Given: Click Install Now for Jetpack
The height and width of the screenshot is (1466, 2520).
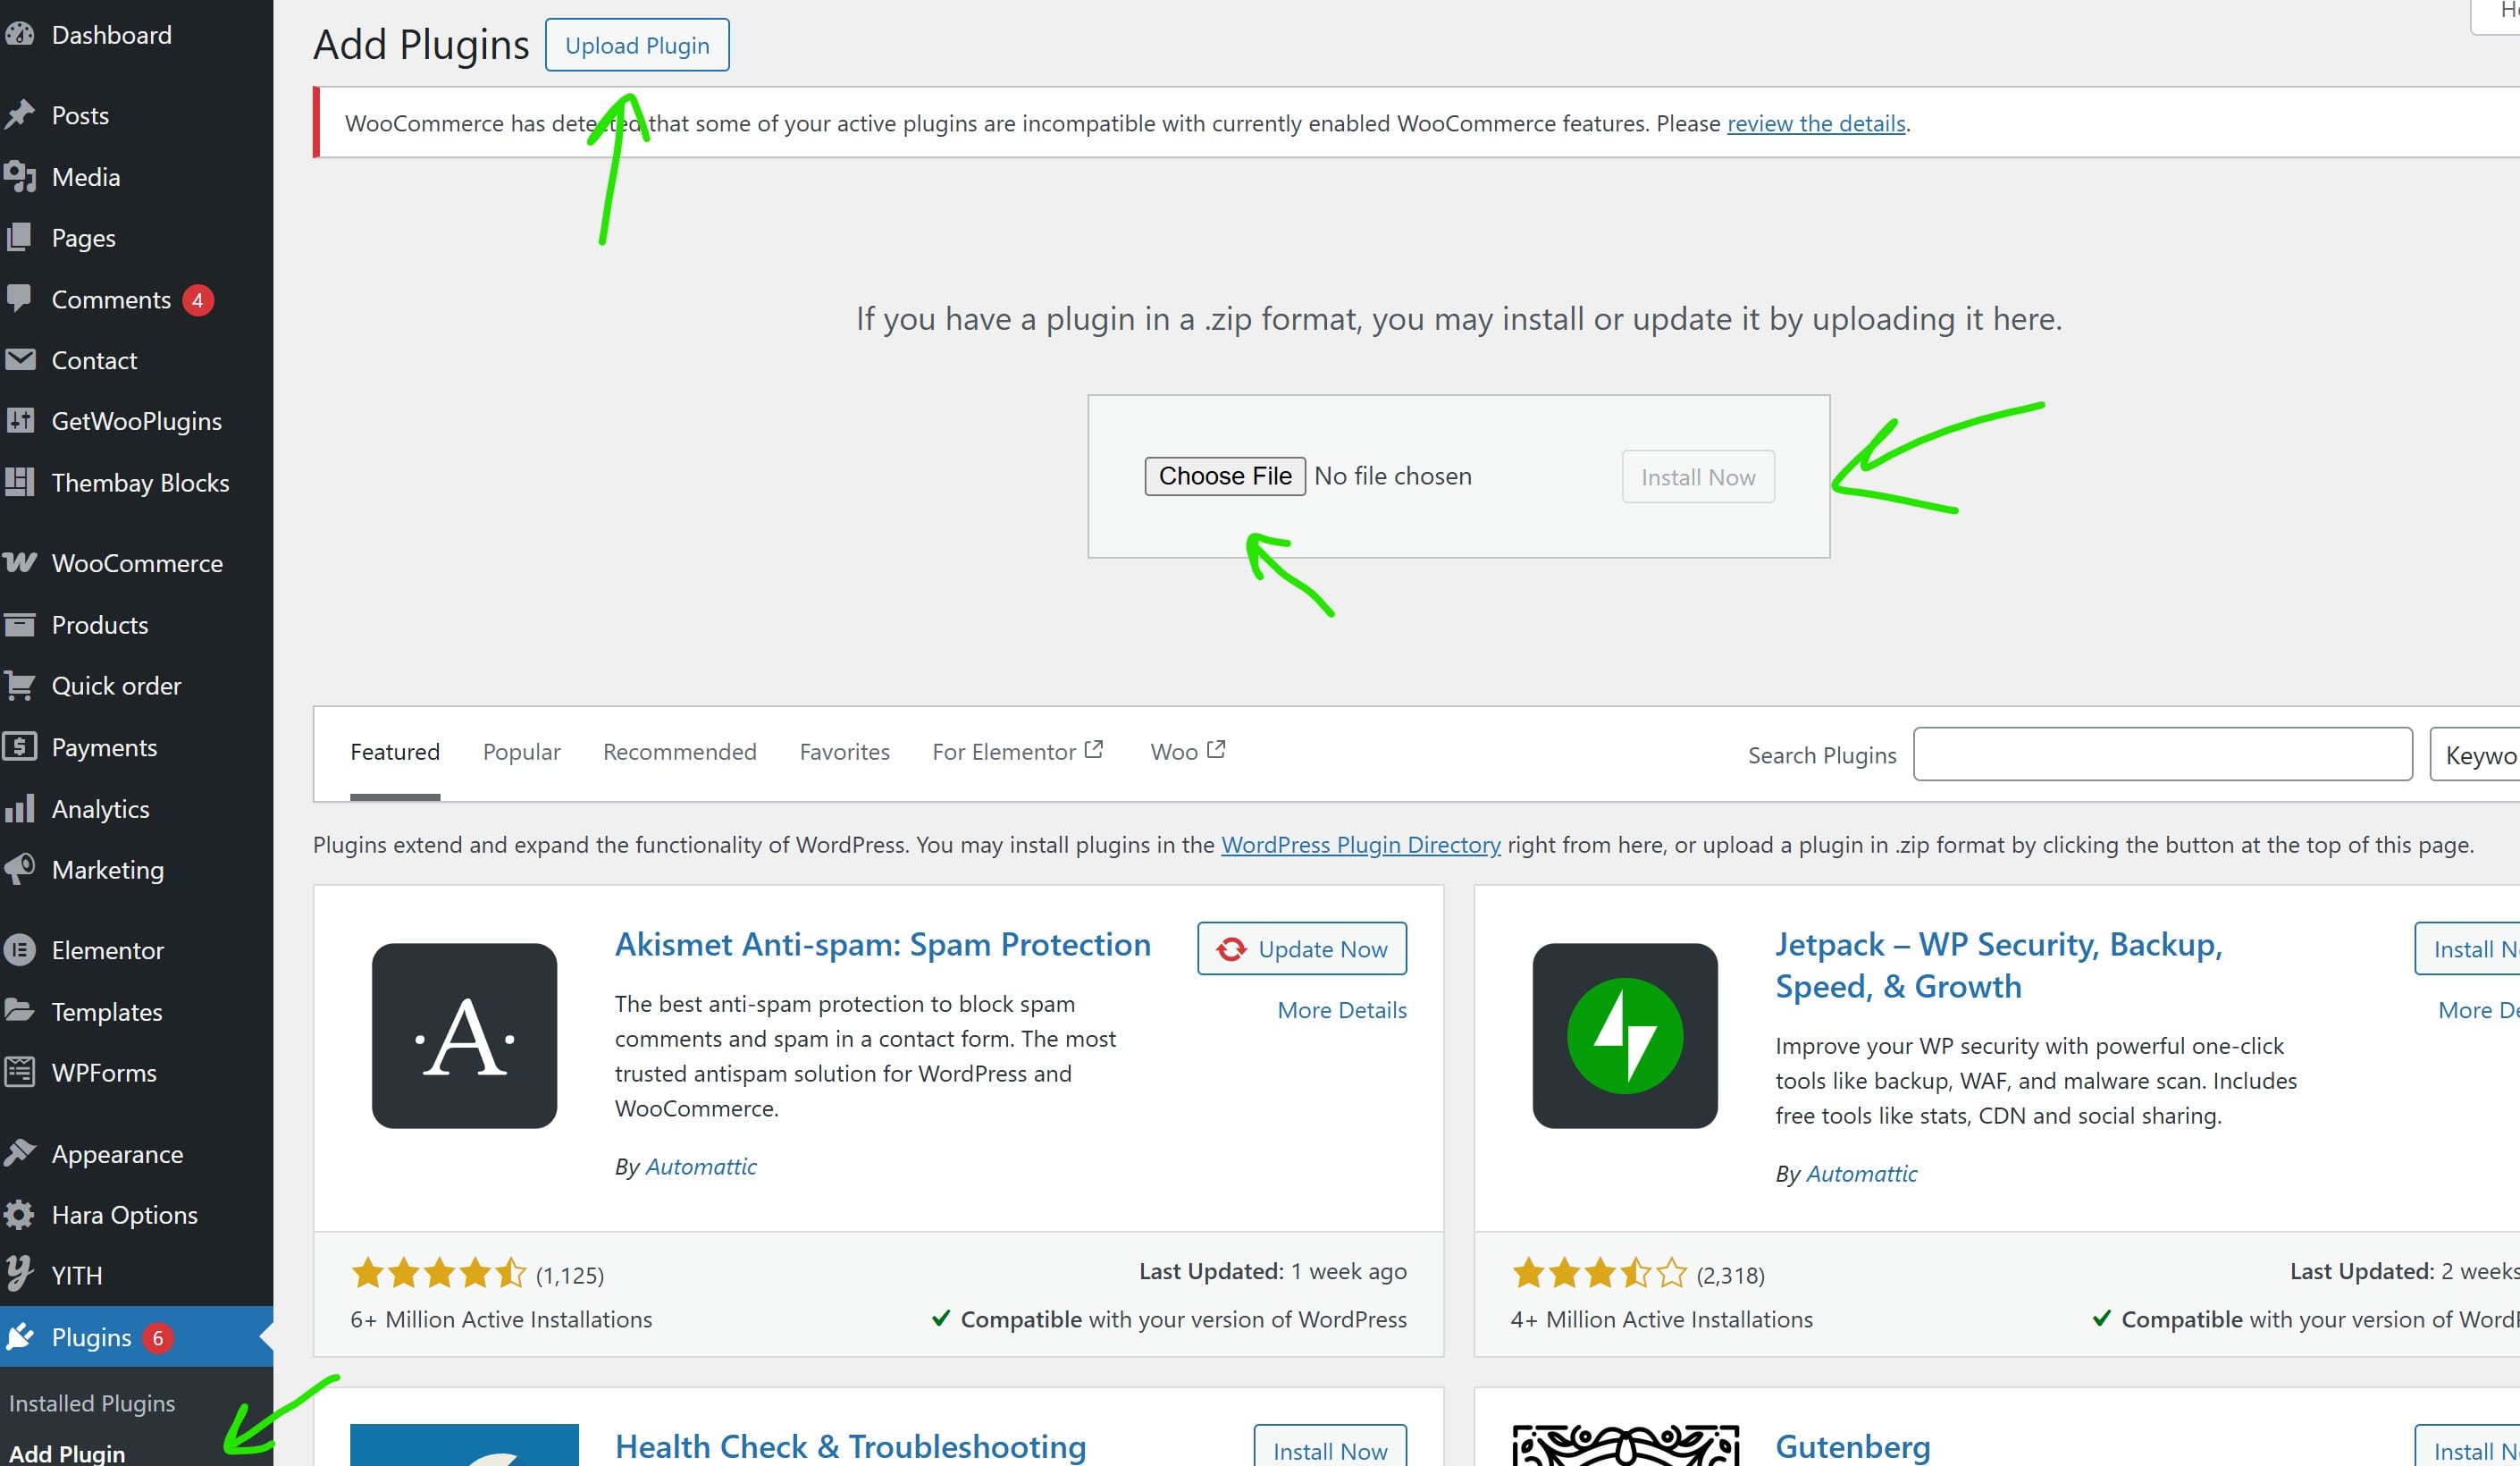Looking at the screenshot, I should [2467, 948].
